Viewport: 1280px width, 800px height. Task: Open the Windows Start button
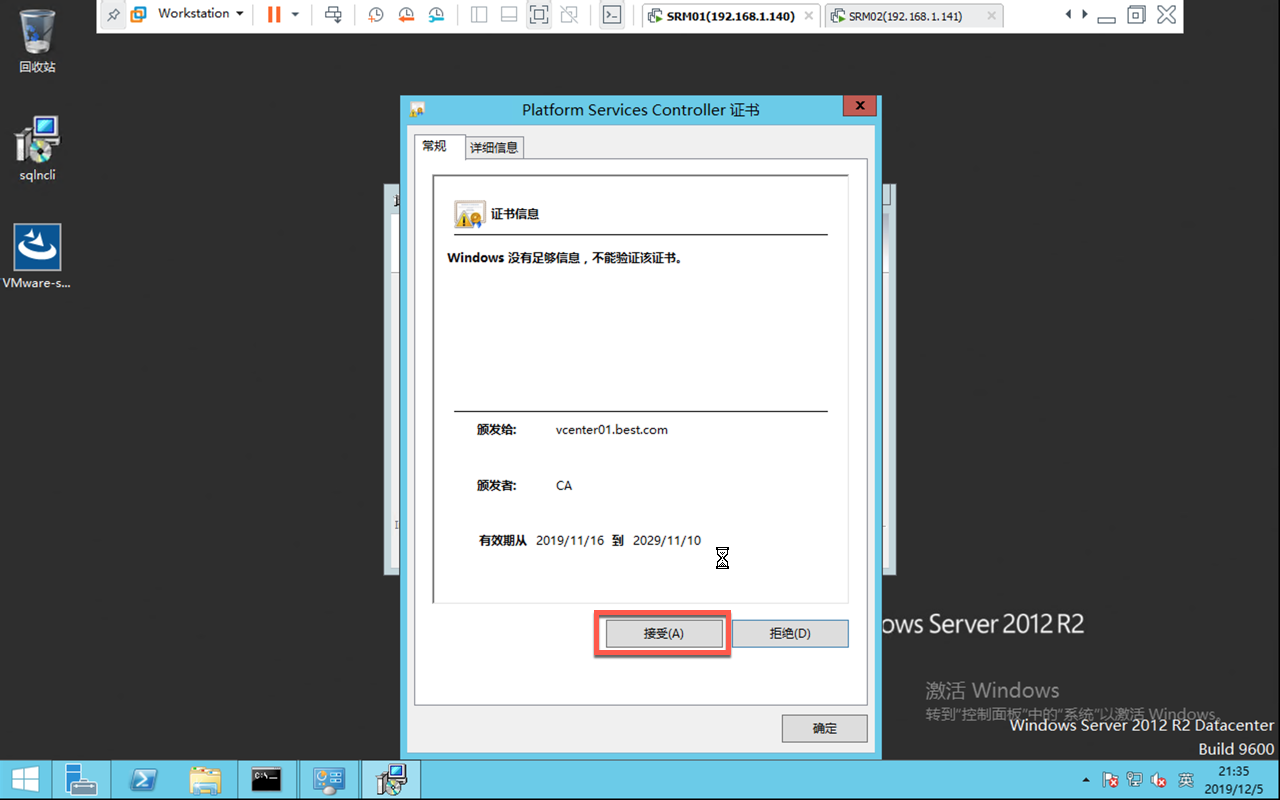pos(24,780)
